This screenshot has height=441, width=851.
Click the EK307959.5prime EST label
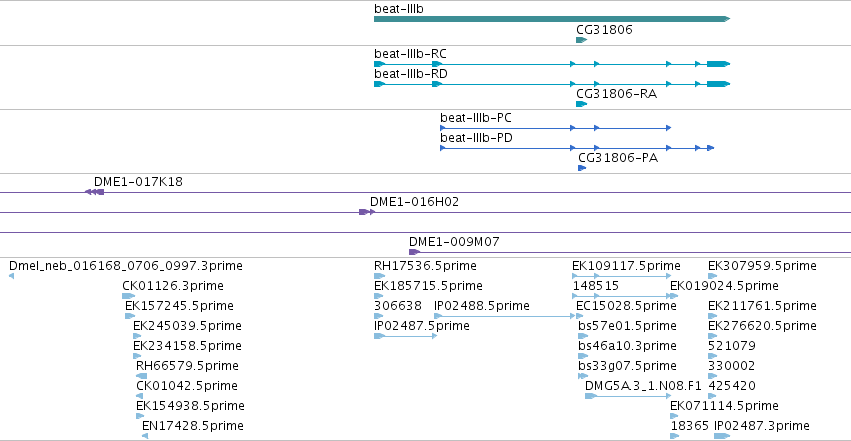click(x=762, y=266)
